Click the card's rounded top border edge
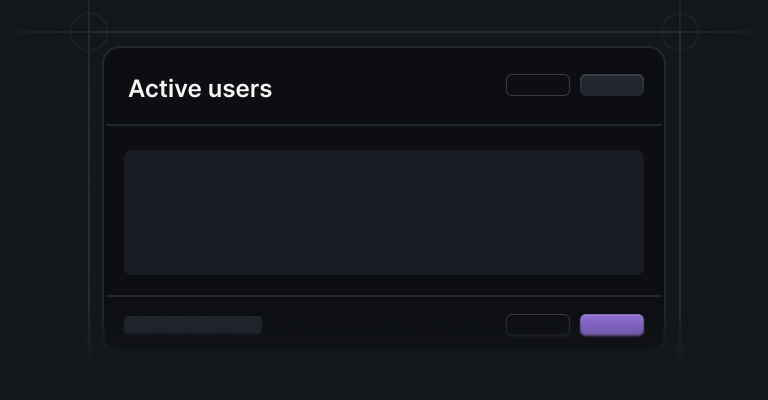768x400 pixels. (384, 47)
